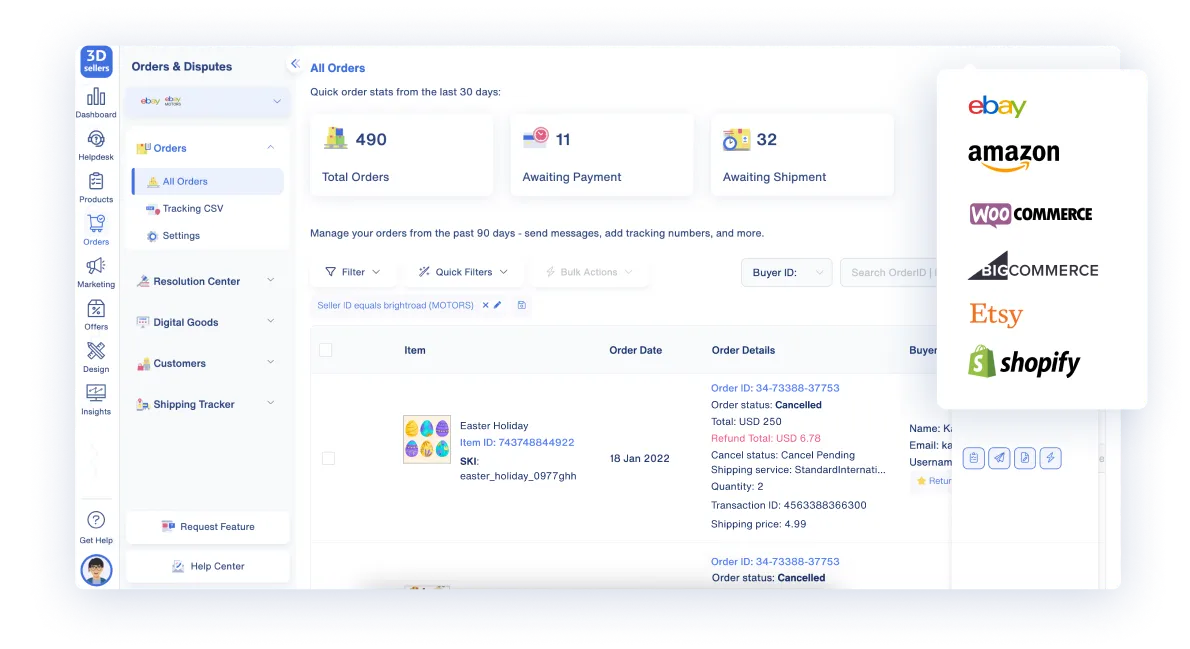
Task: Click the All Orders page heading
Action: (x=338, y=68)
